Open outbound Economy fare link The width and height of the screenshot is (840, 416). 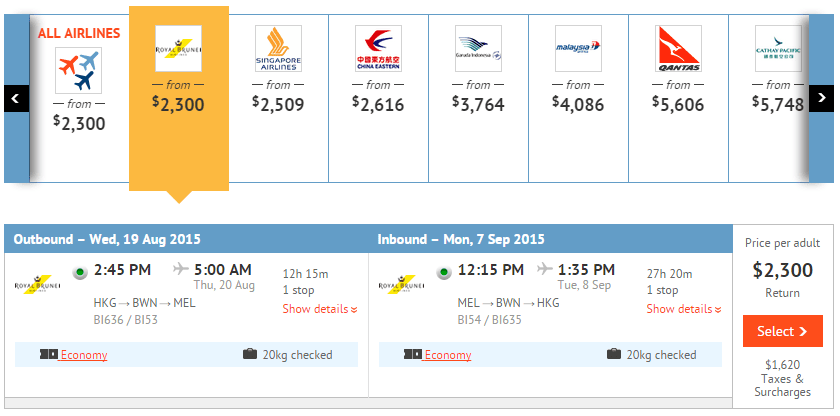tap(84, 355)
